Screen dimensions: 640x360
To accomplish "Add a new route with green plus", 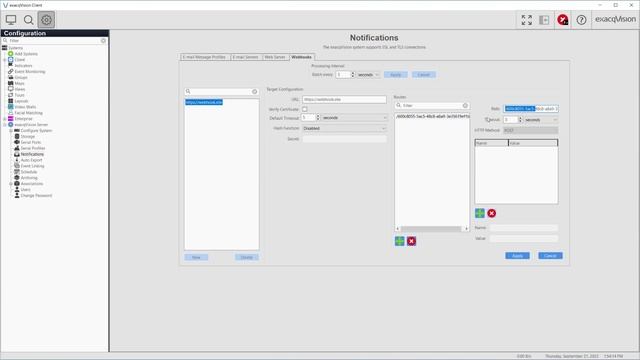I will point(400,241).
